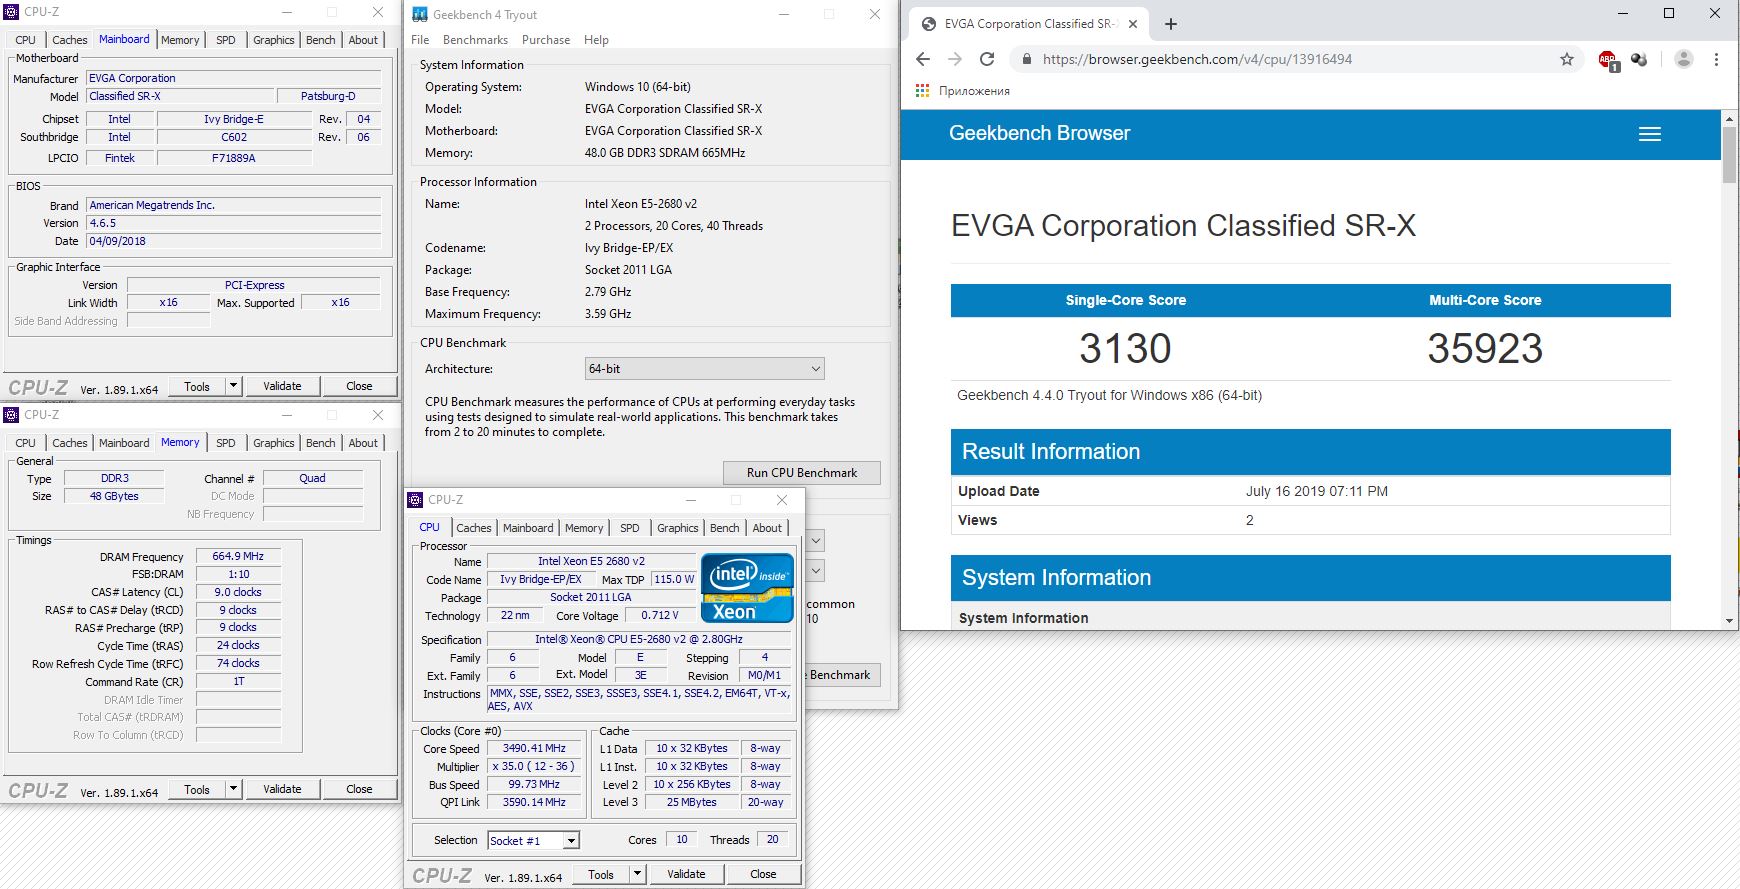Viewport: 1740px width, 889px height.
Task: Click the BIOS Date value 04/09/2018
Action: (x=234, y=241)
